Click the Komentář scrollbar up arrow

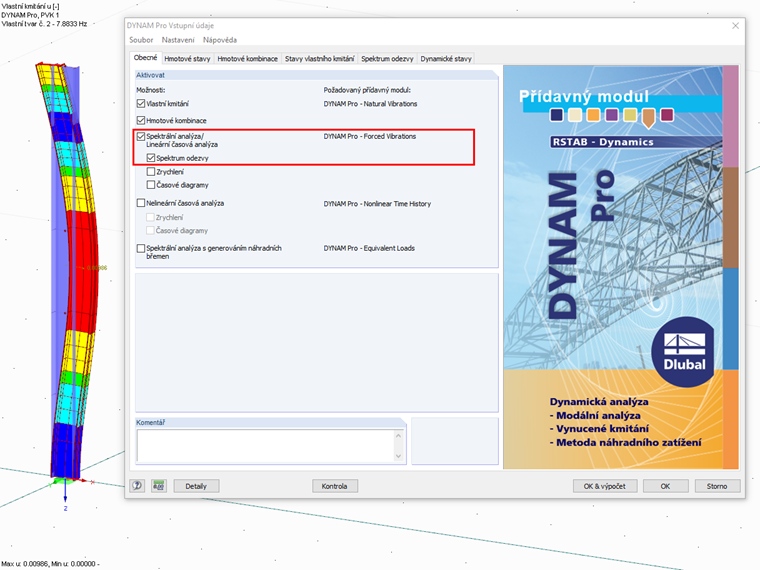(x=398, y=436)
